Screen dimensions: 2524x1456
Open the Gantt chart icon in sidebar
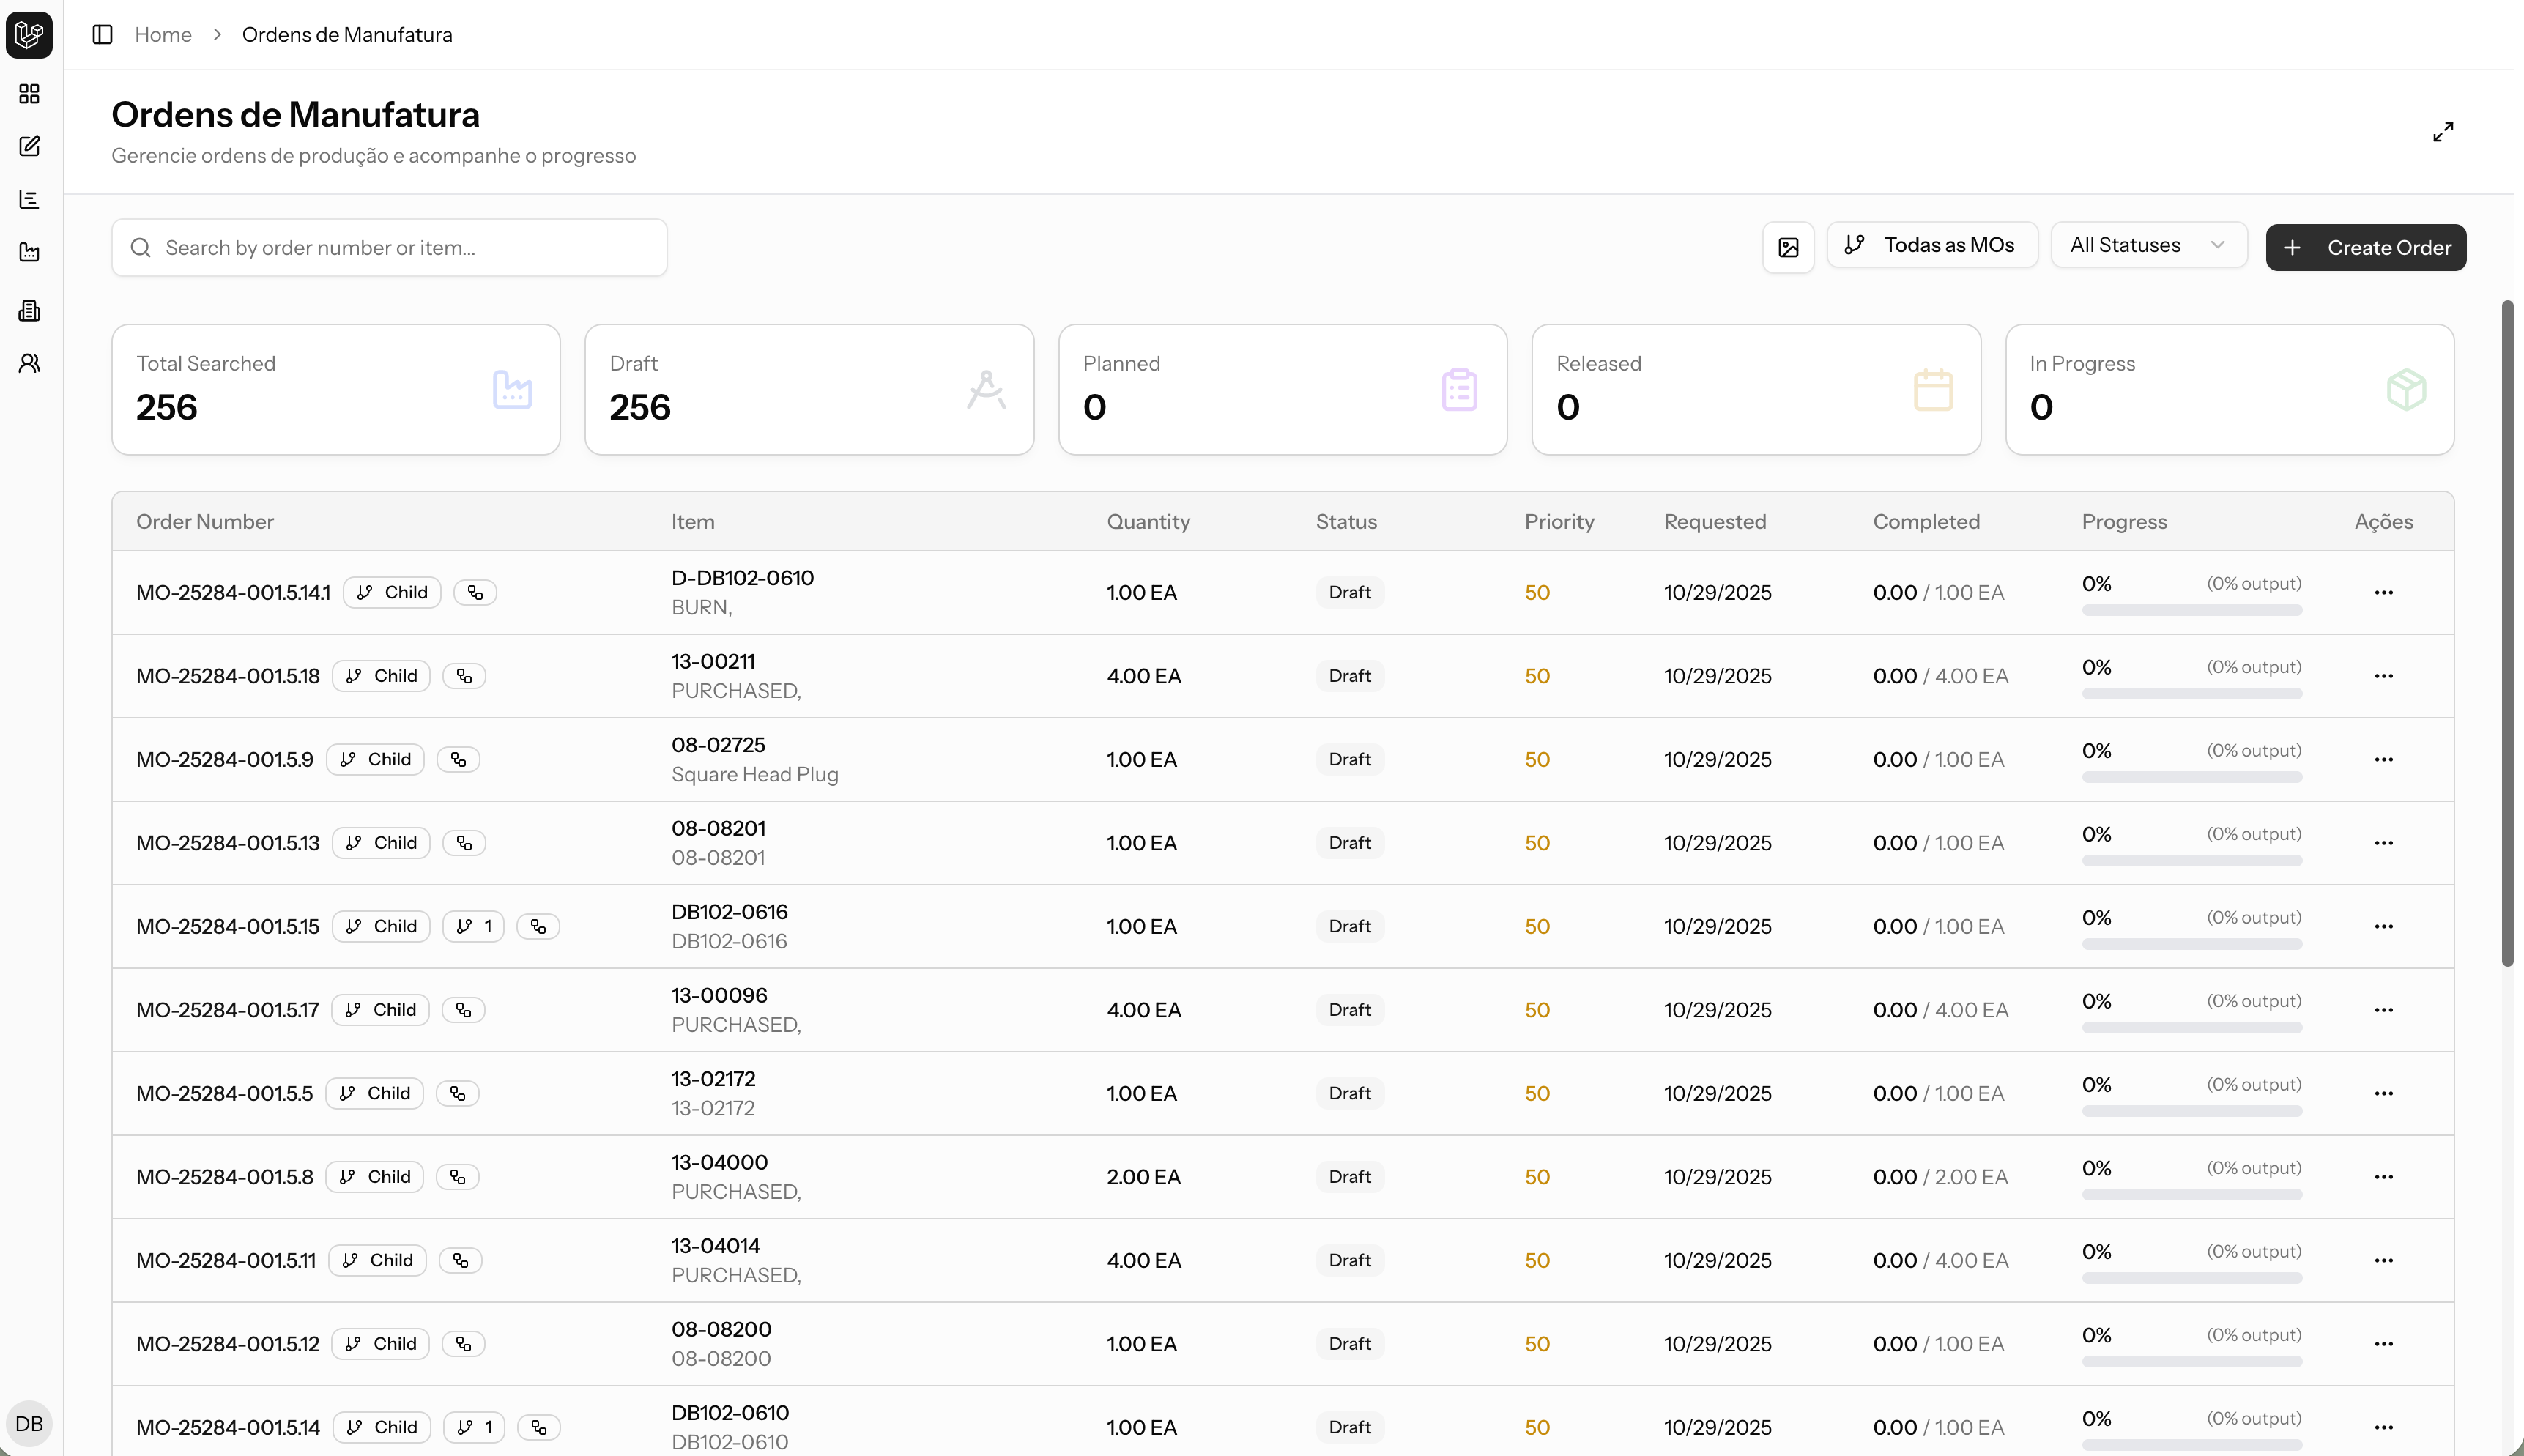pyautogui.click(x=29, y=199)
